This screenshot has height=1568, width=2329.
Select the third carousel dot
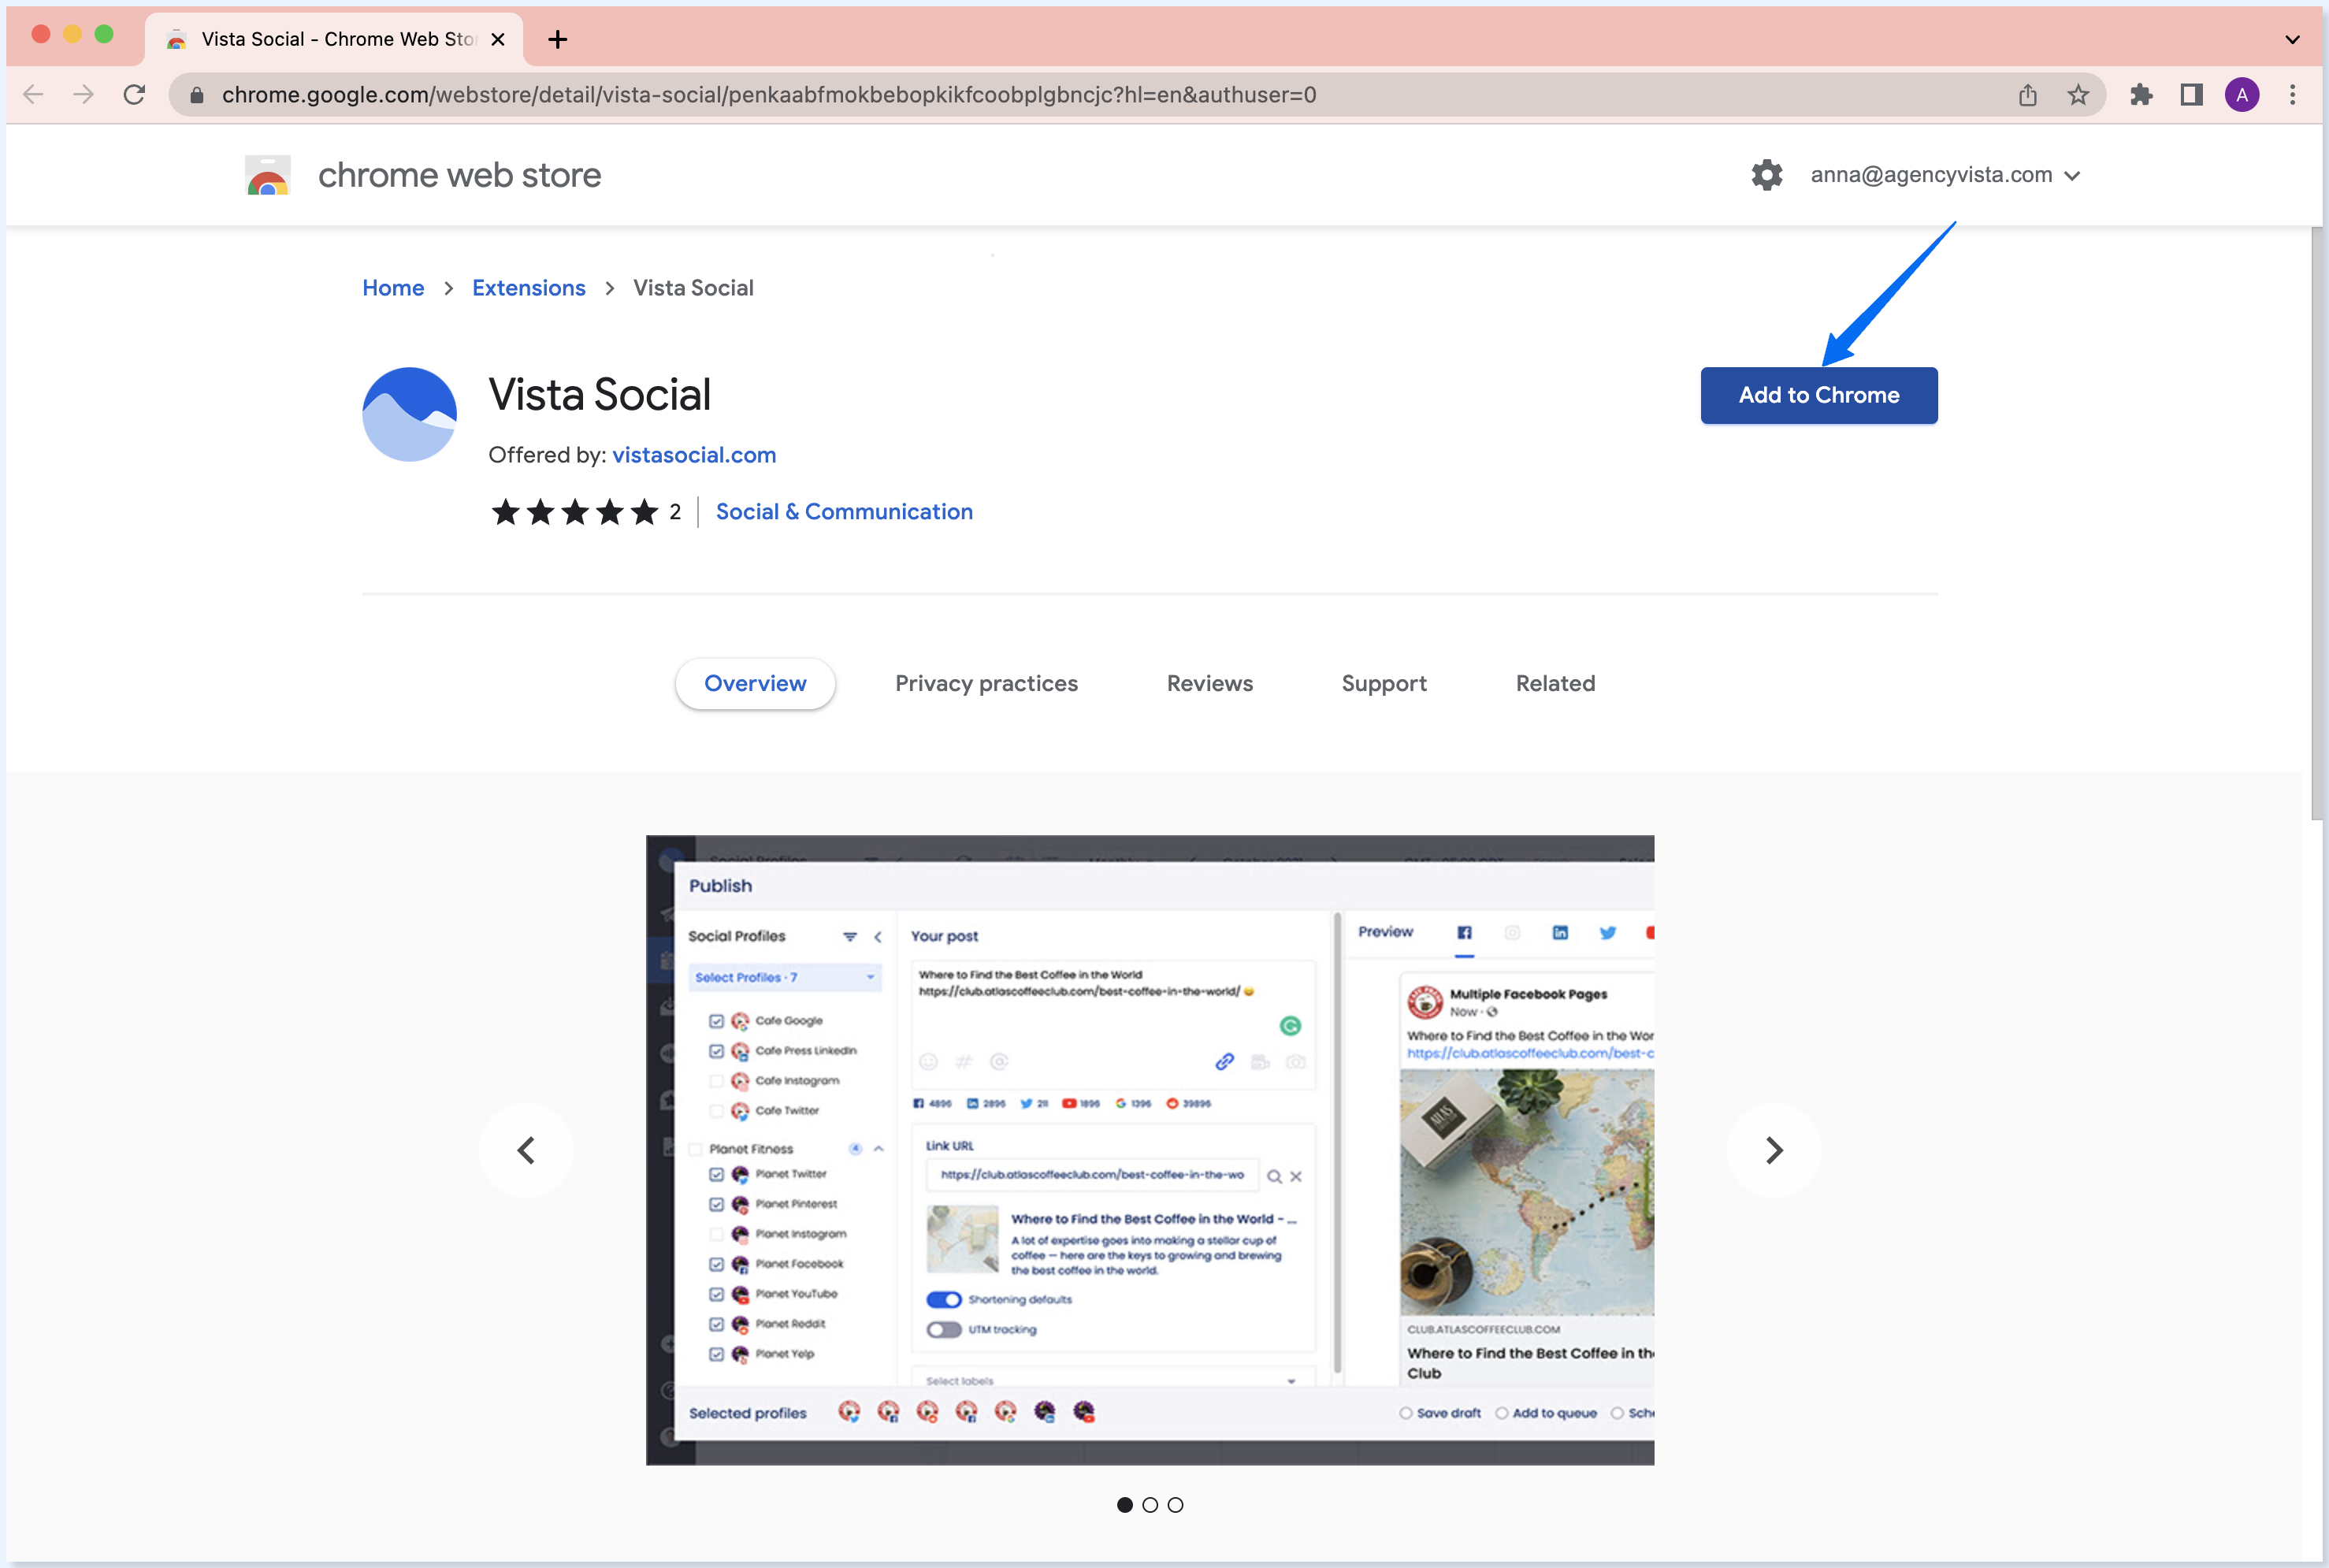[1176, 1505]
